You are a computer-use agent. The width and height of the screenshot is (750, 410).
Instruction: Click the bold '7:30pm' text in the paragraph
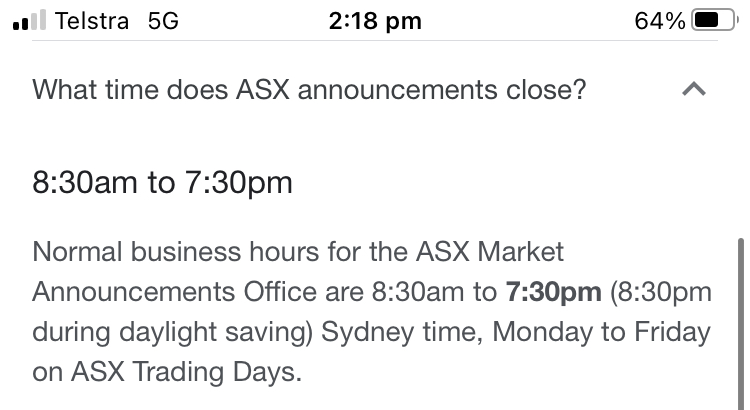coord(553,291)
